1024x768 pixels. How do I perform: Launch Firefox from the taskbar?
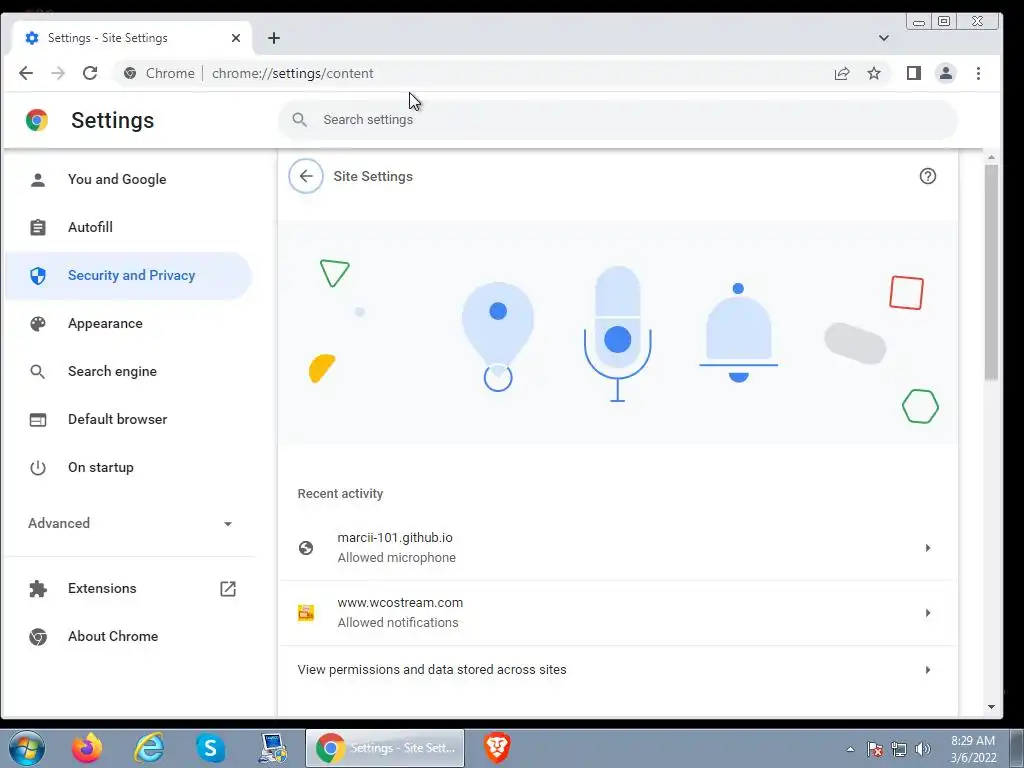coord(87,748)
